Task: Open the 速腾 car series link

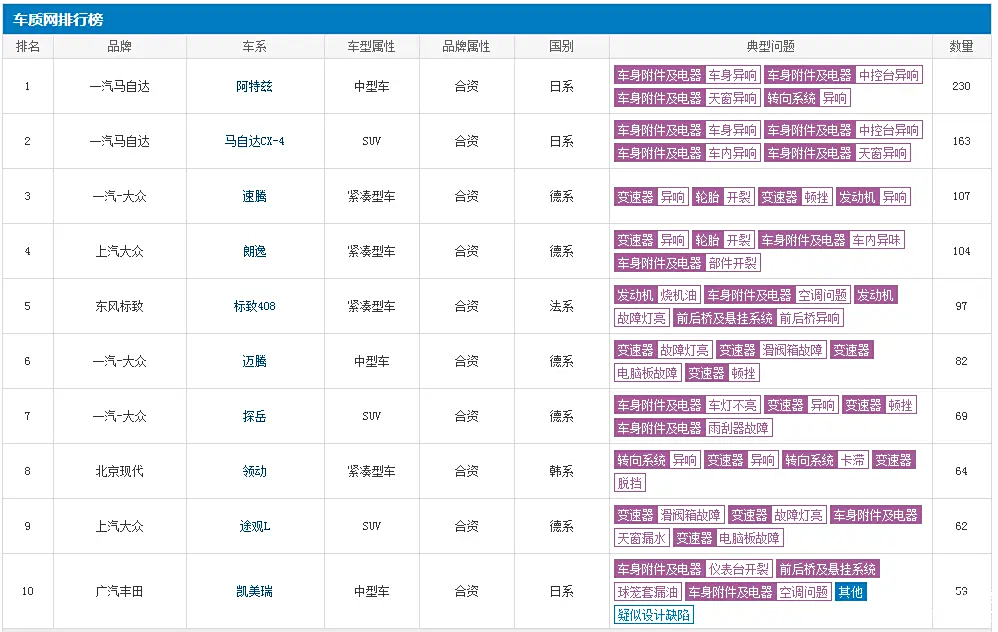Action: point(254,197)
